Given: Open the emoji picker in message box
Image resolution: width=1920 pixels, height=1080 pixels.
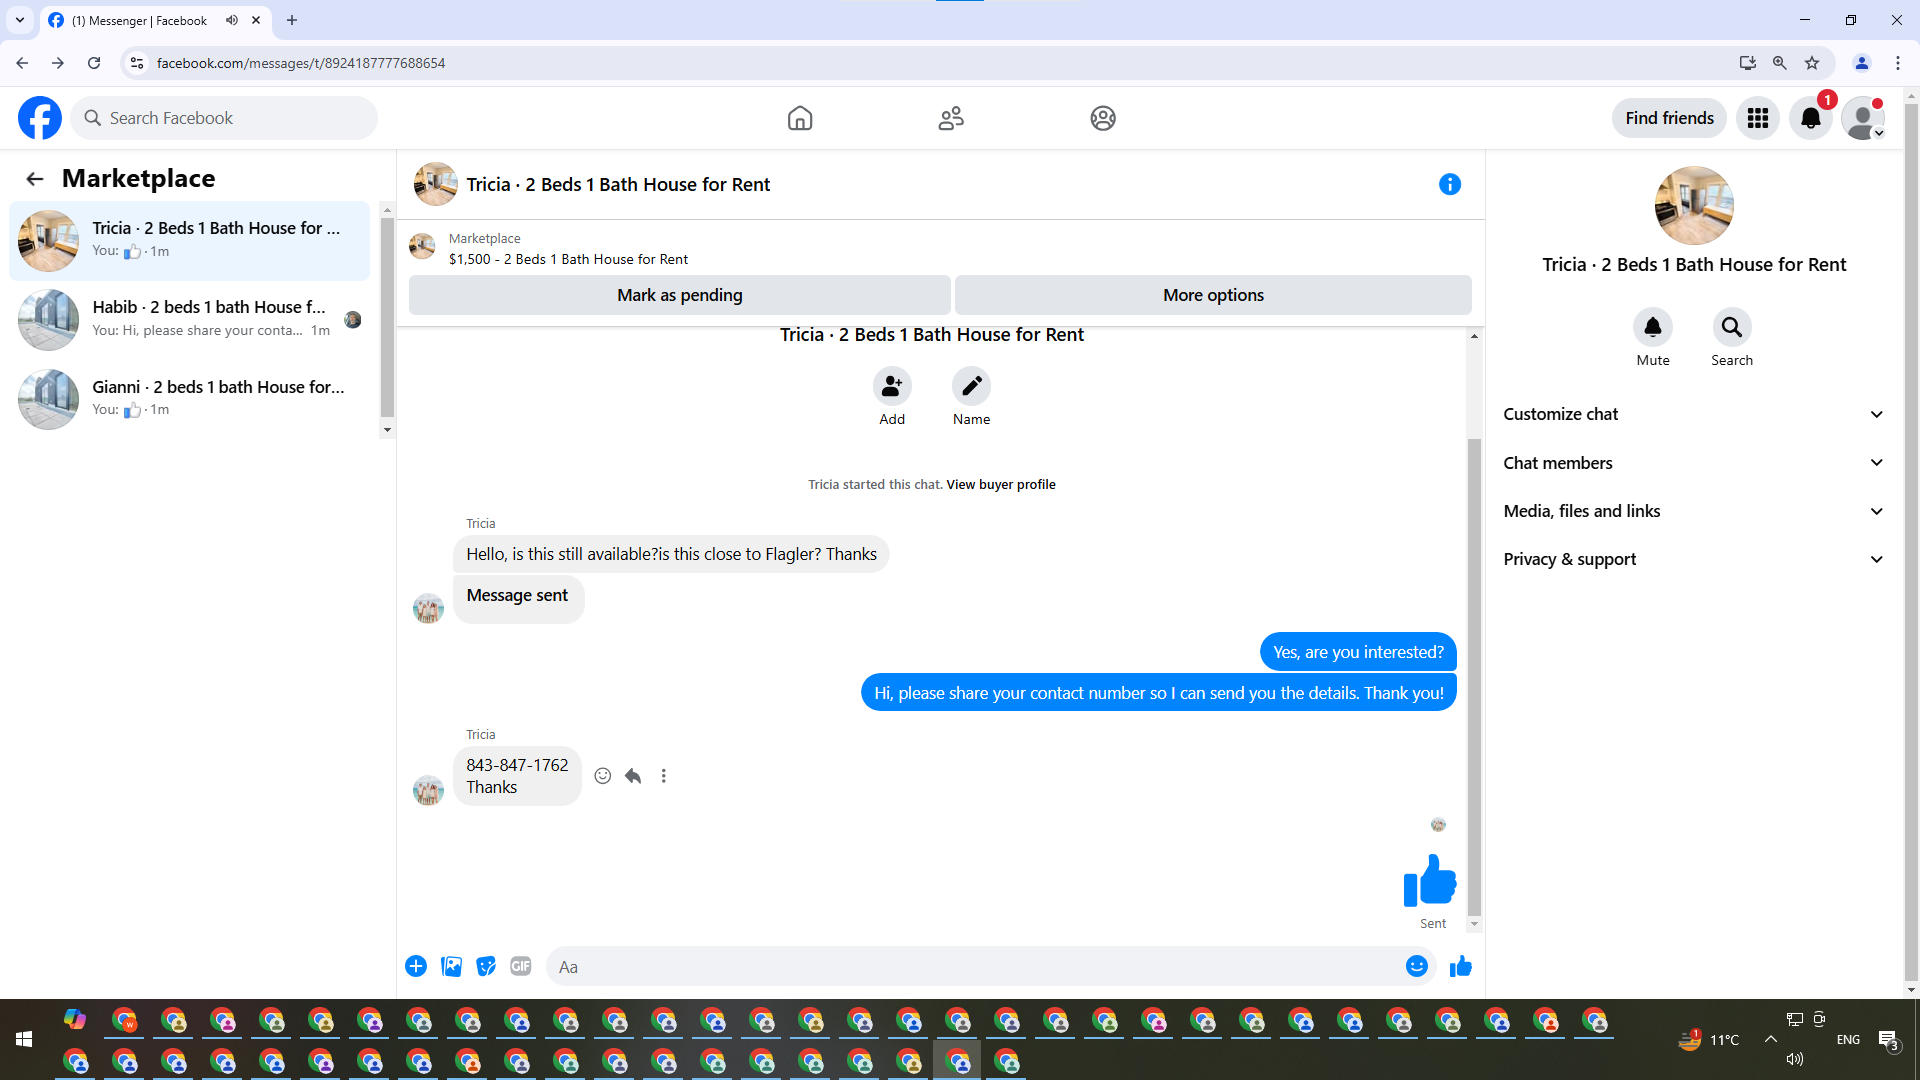Looking at the screenshot, I should click(x=1416, y=966).
